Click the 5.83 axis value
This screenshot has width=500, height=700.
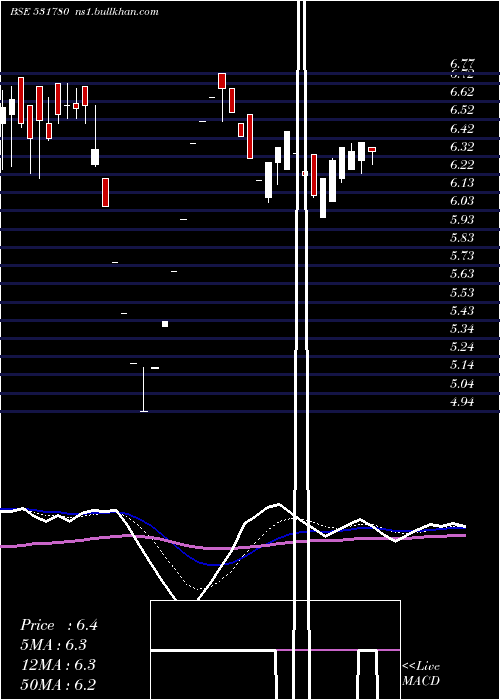pos(462,238)
